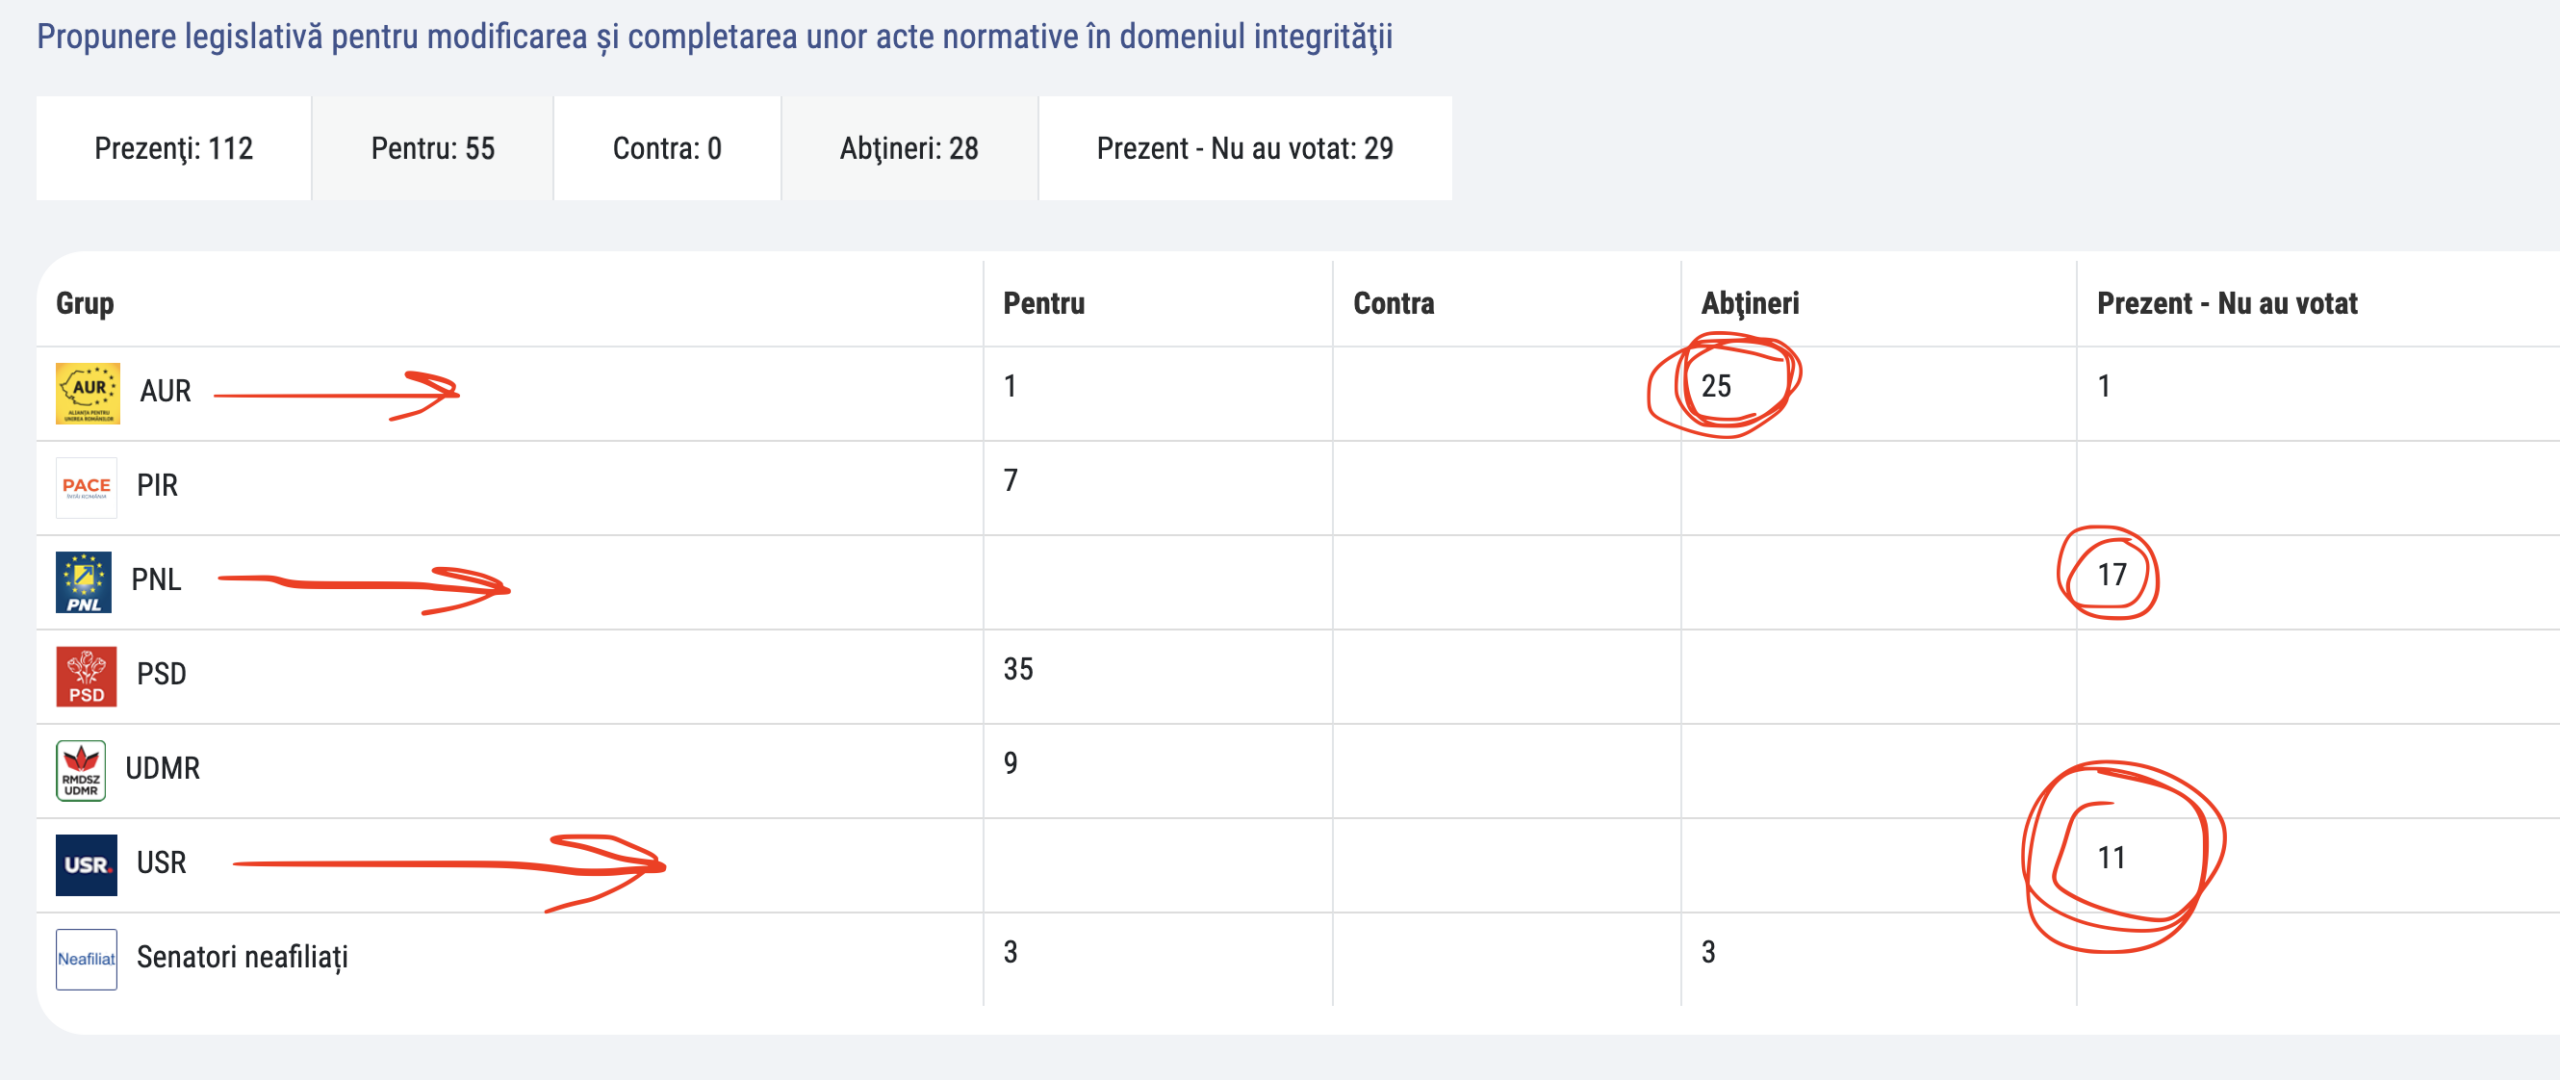Click the Neafiliat badge icon
This screenshot has height=1080, width=2560.
tap(86, 960)
